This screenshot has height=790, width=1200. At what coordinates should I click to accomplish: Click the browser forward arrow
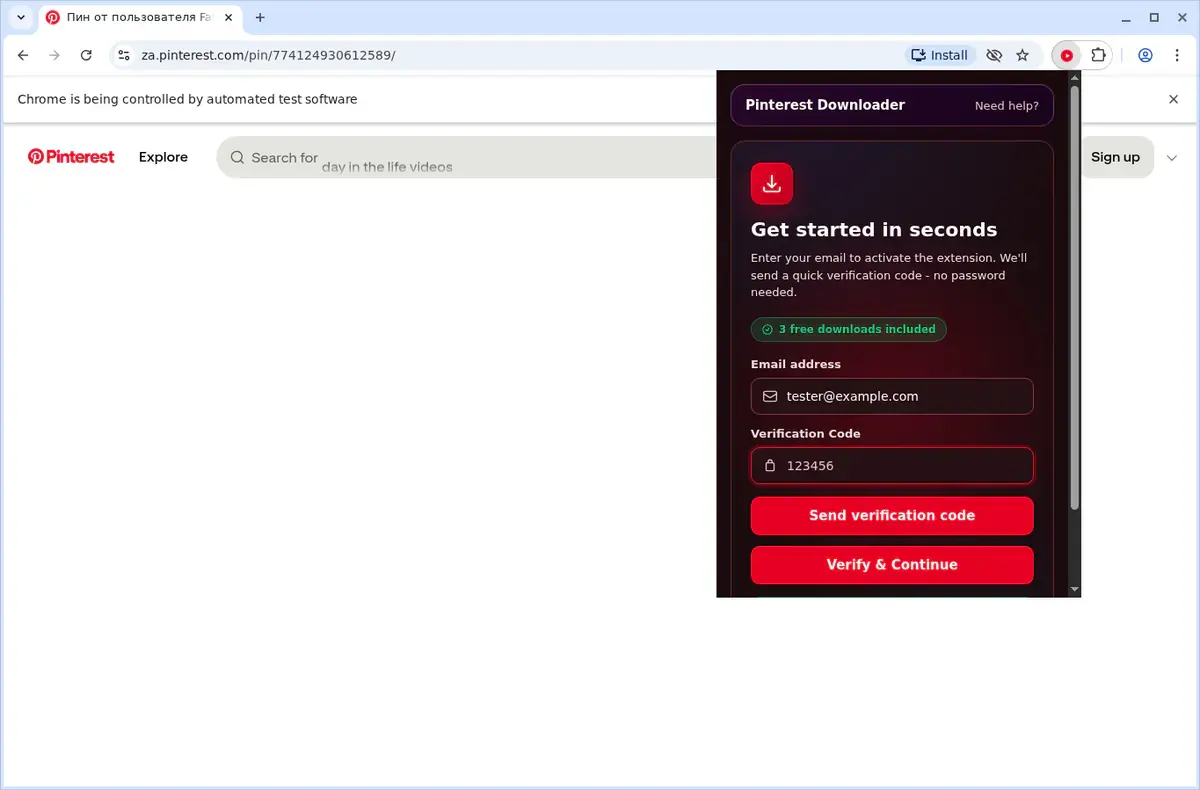tap(55, 55)
